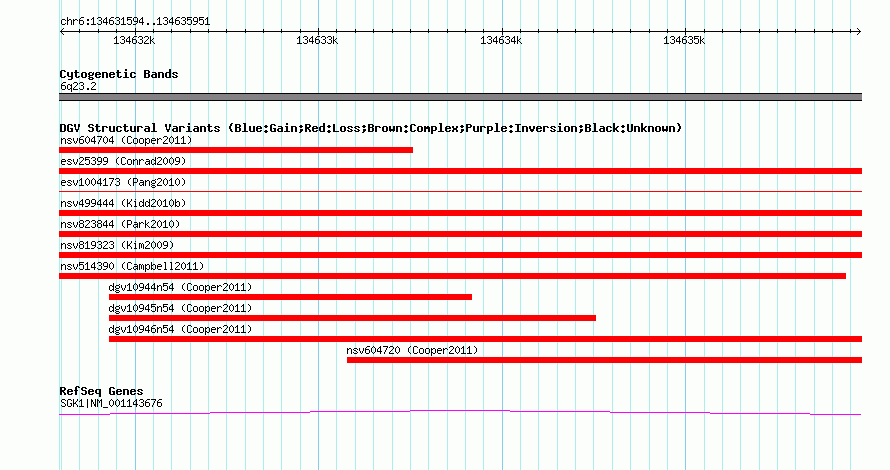Click the chr6:134631594..134635951 coordinate label
This screenshot has width=890, height=470.
click(x=135, y=22)
